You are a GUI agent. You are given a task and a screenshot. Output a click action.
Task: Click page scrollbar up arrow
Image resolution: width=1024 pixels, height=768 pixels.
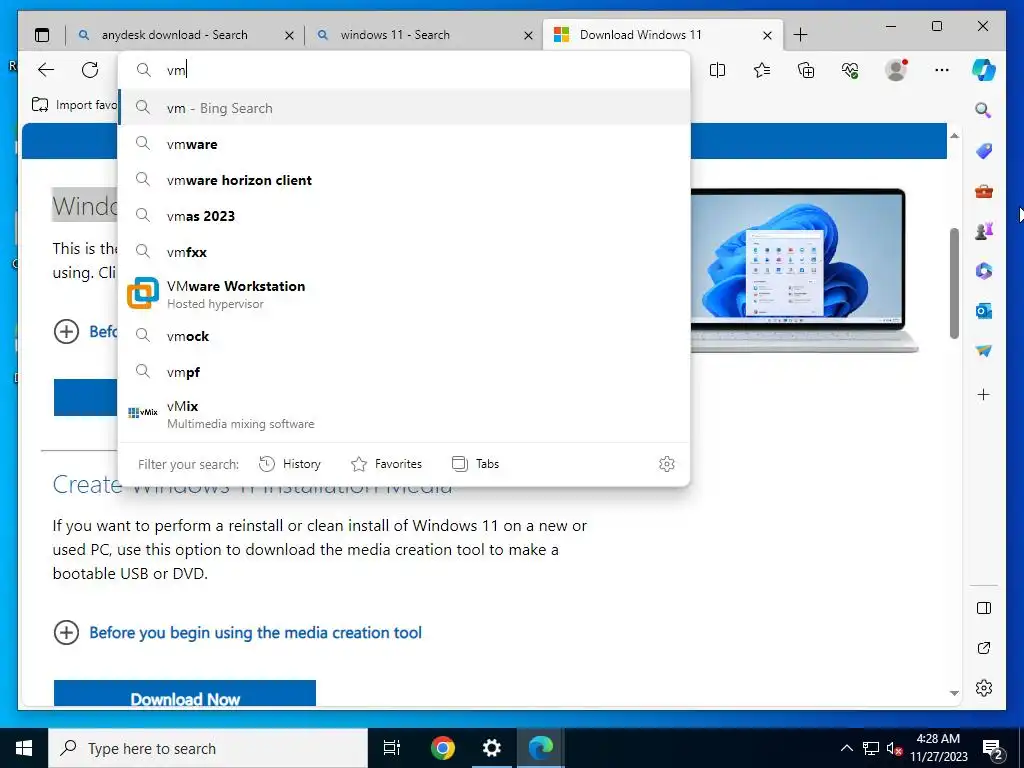[x=954, y=136]
